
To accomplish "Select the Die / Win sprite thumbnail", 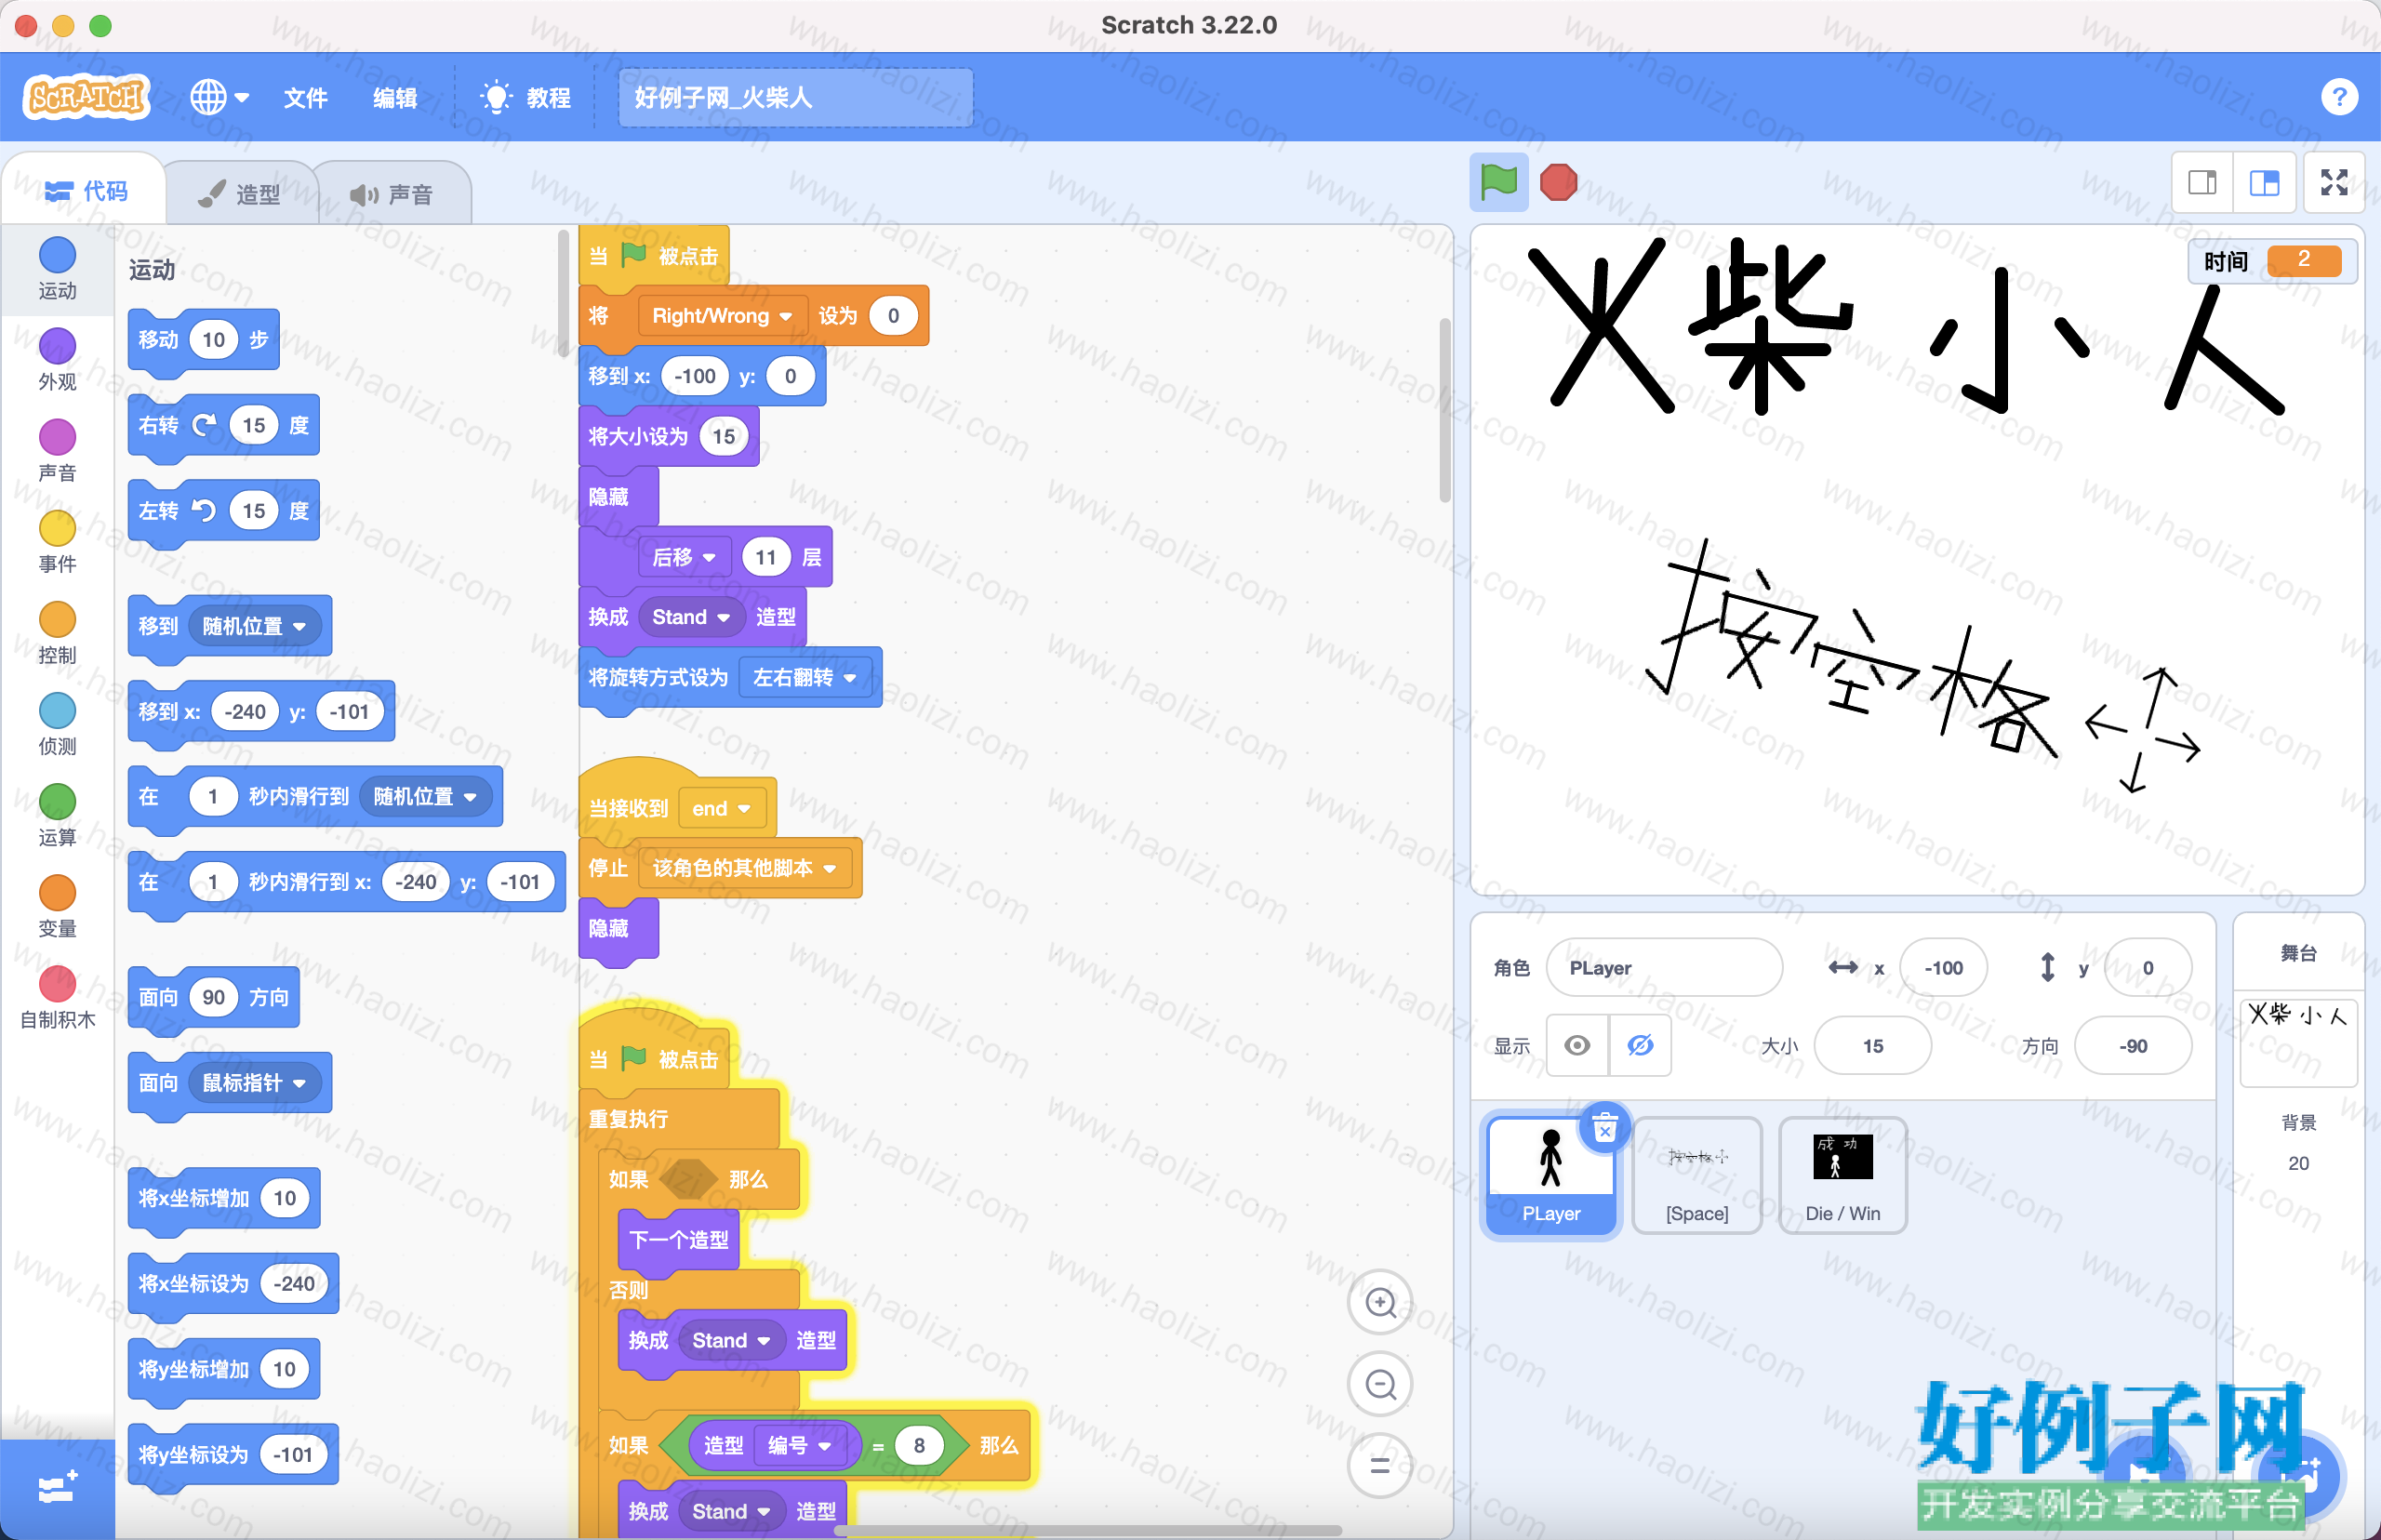I will click(x=1842, y=1176).
